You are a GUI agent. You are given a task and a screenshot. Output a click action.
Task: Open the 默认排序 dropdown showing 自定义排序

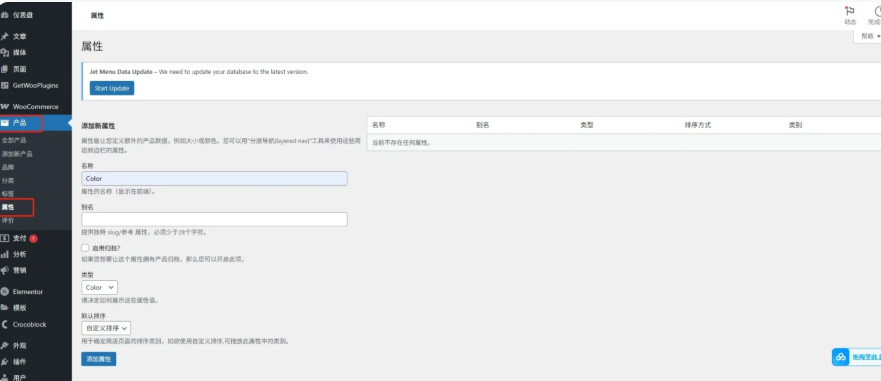106,328
